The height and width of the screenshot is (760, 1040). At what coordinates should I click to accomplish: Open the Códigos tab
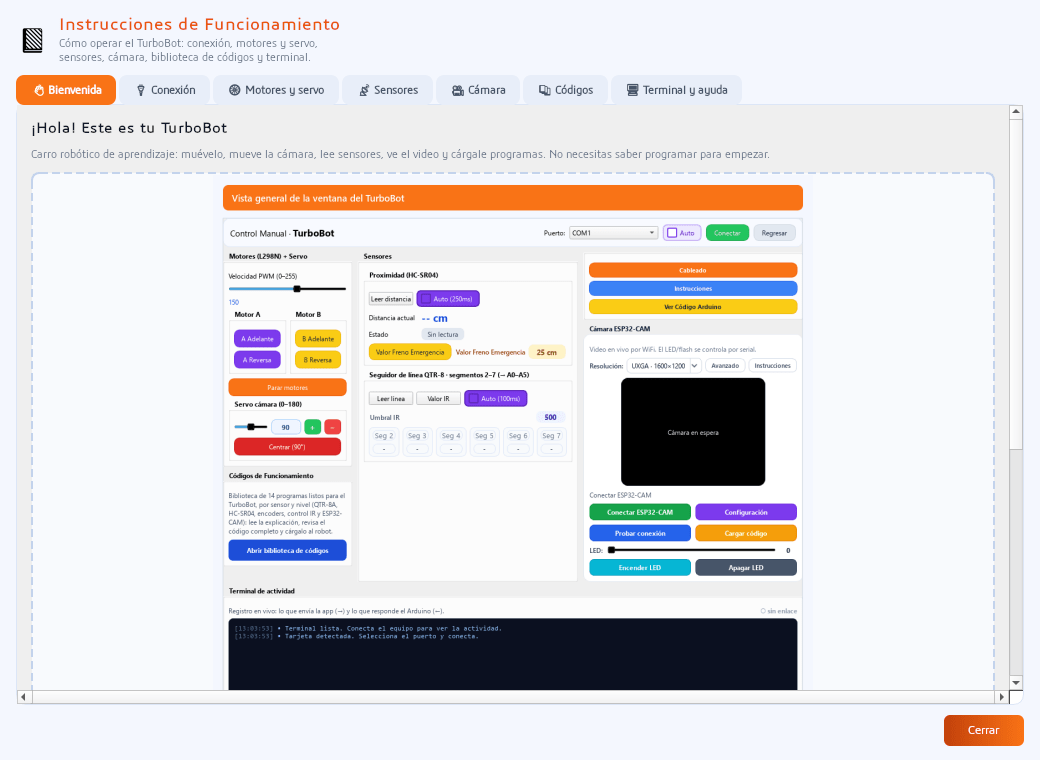565,90
